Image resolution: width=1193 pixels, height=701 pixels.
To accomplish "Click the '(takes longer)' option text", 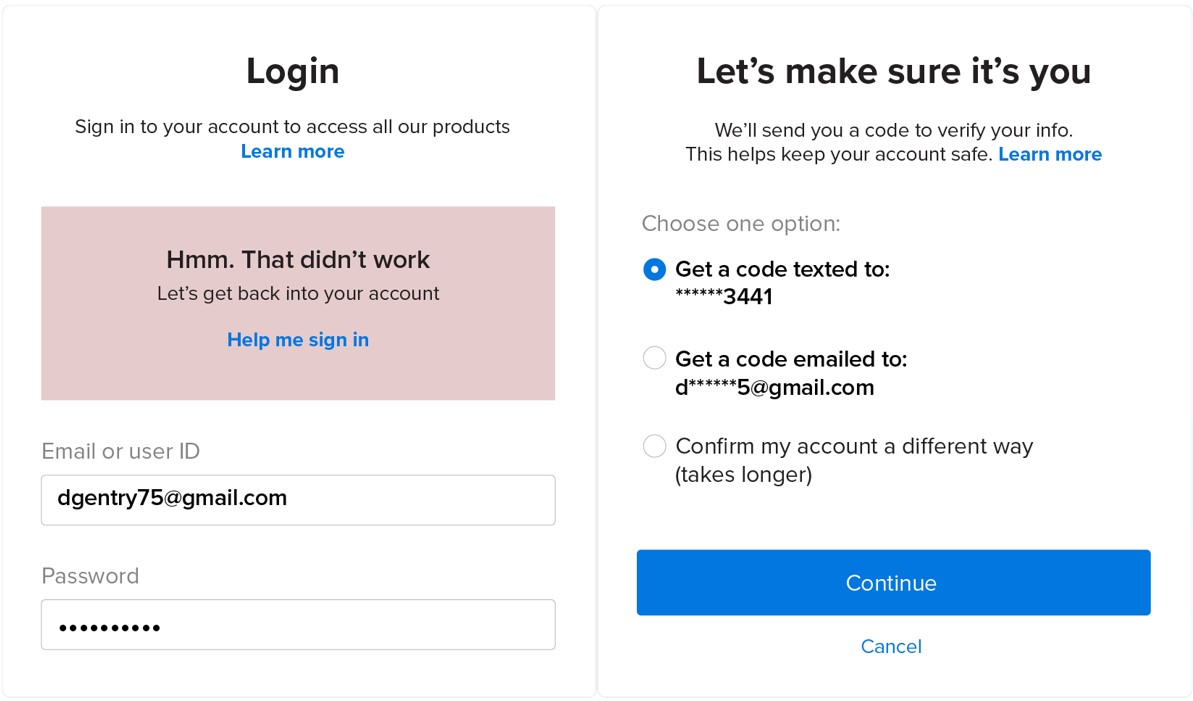I will 743,475.
